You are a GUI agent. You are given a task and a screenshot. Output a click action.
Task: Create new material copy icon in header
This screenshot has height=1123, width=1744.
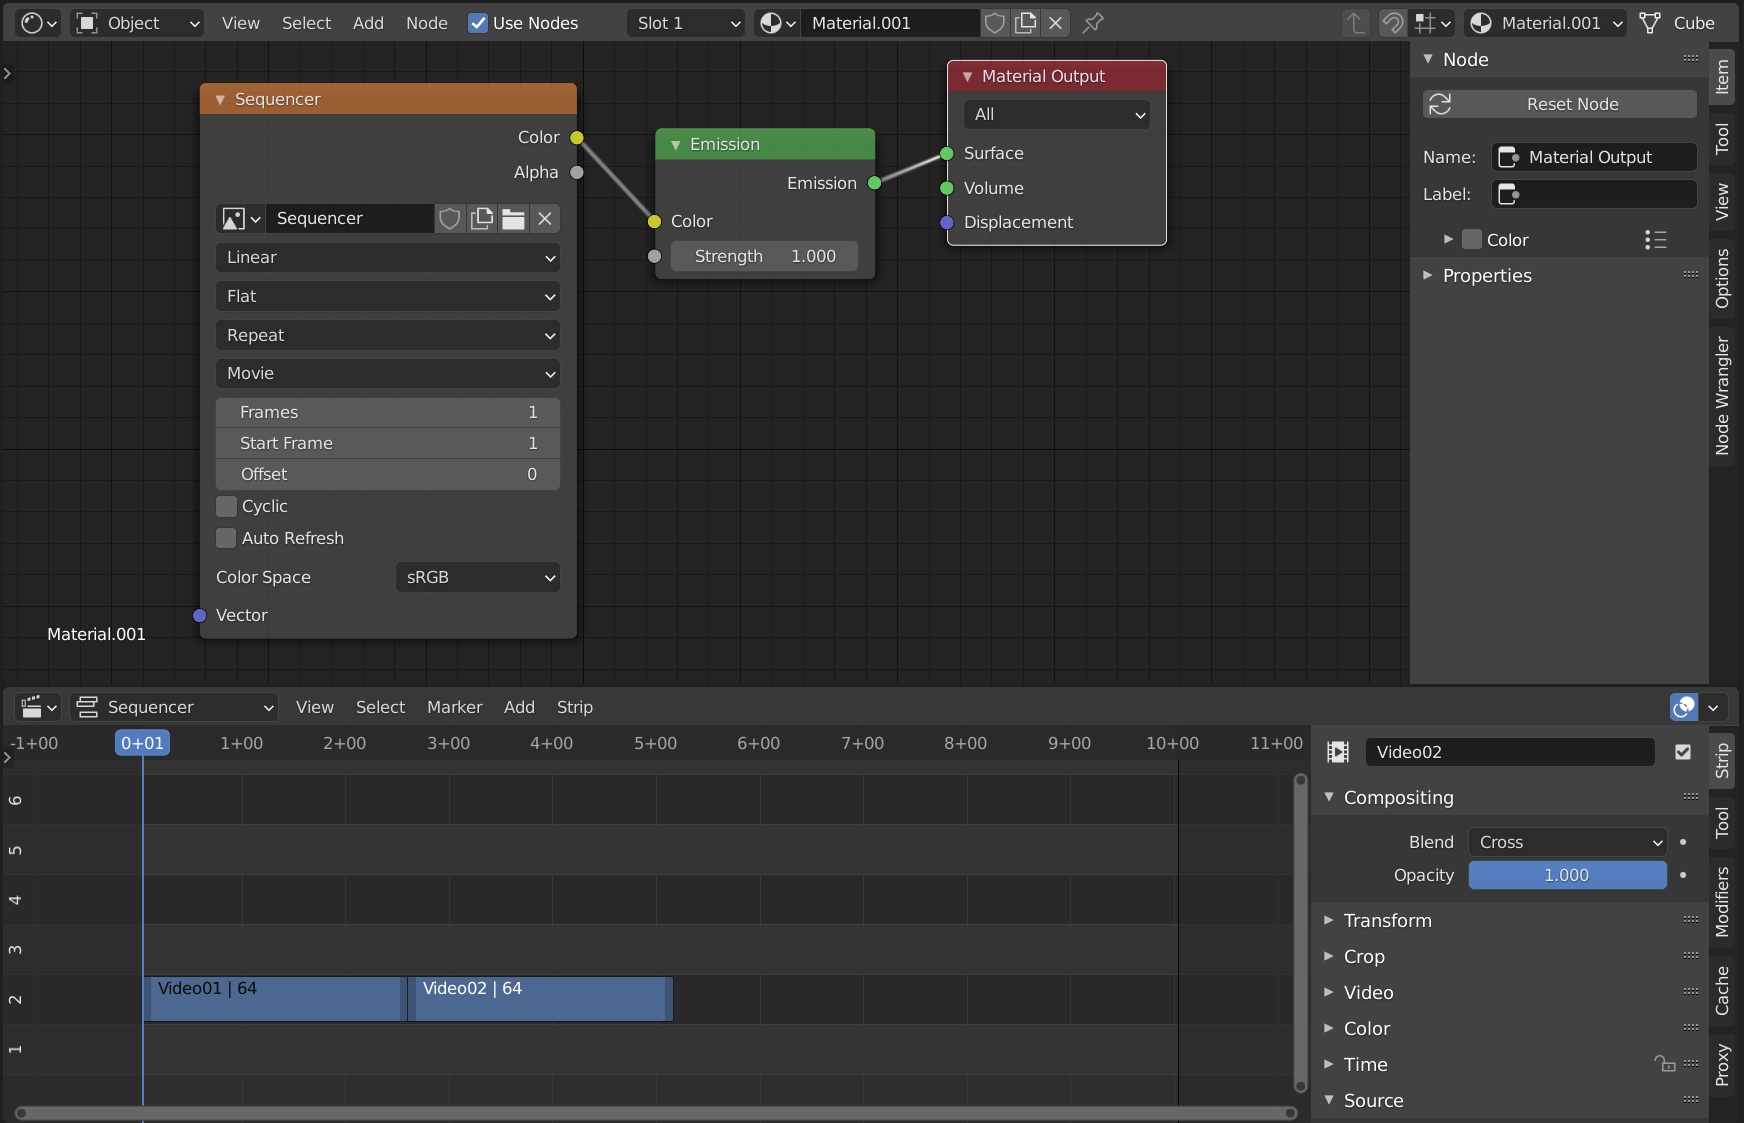point(1025,23)
